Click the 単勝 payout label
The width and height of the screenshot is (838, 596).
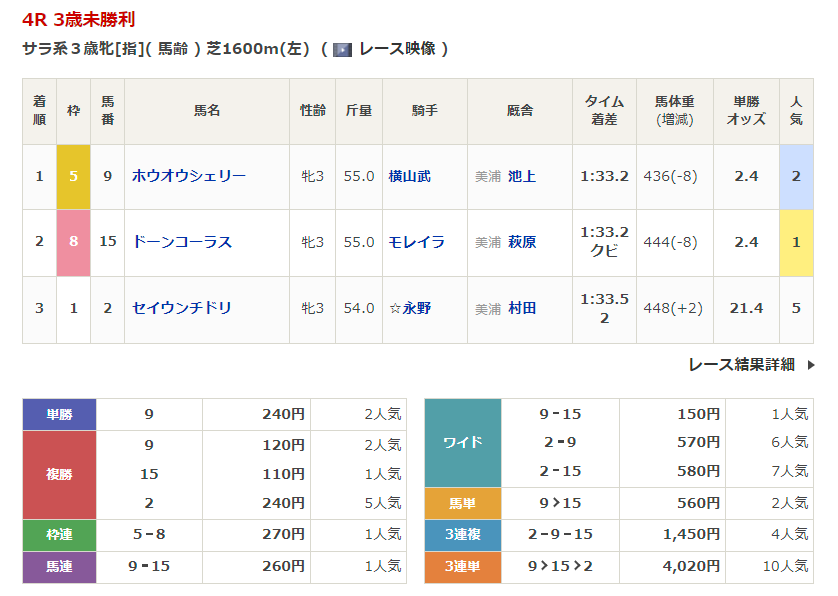(59, 414)
